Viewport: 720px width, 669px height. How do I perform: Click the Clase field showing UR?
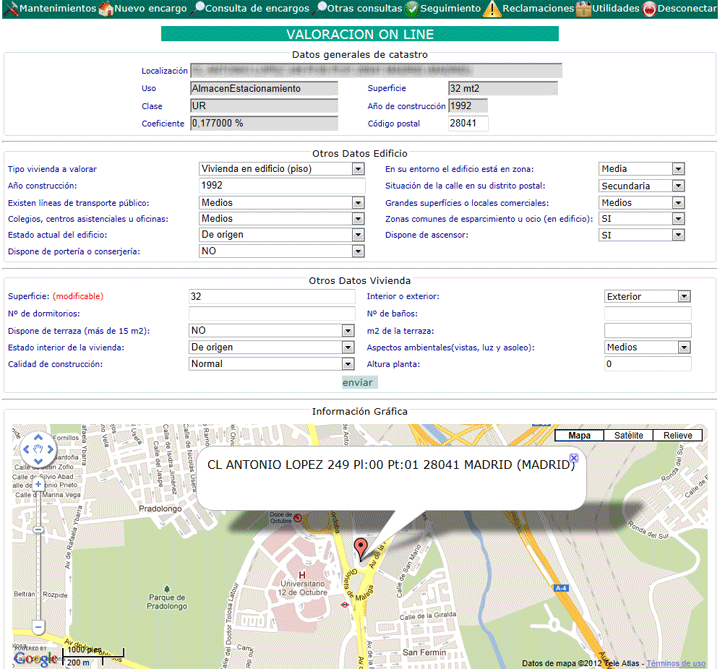coord(264,106)
